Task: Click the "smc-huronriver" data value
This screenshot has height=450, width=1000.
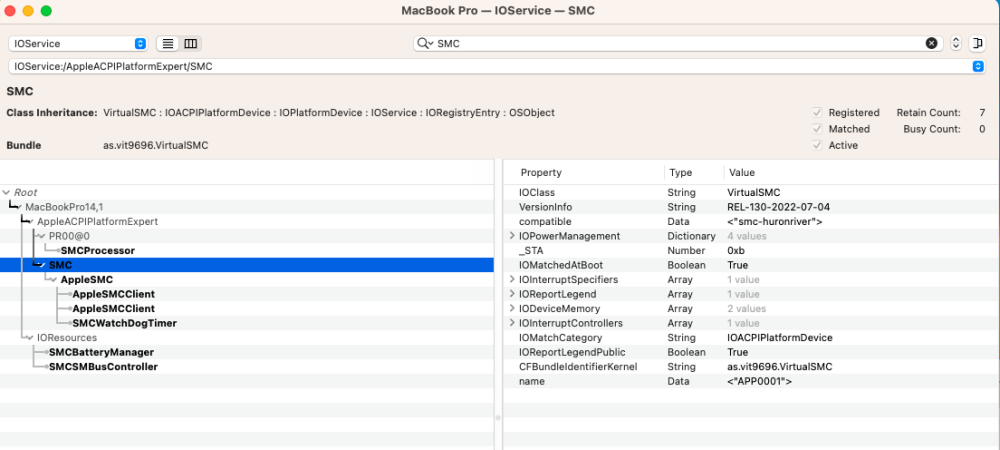Action: 774,222
